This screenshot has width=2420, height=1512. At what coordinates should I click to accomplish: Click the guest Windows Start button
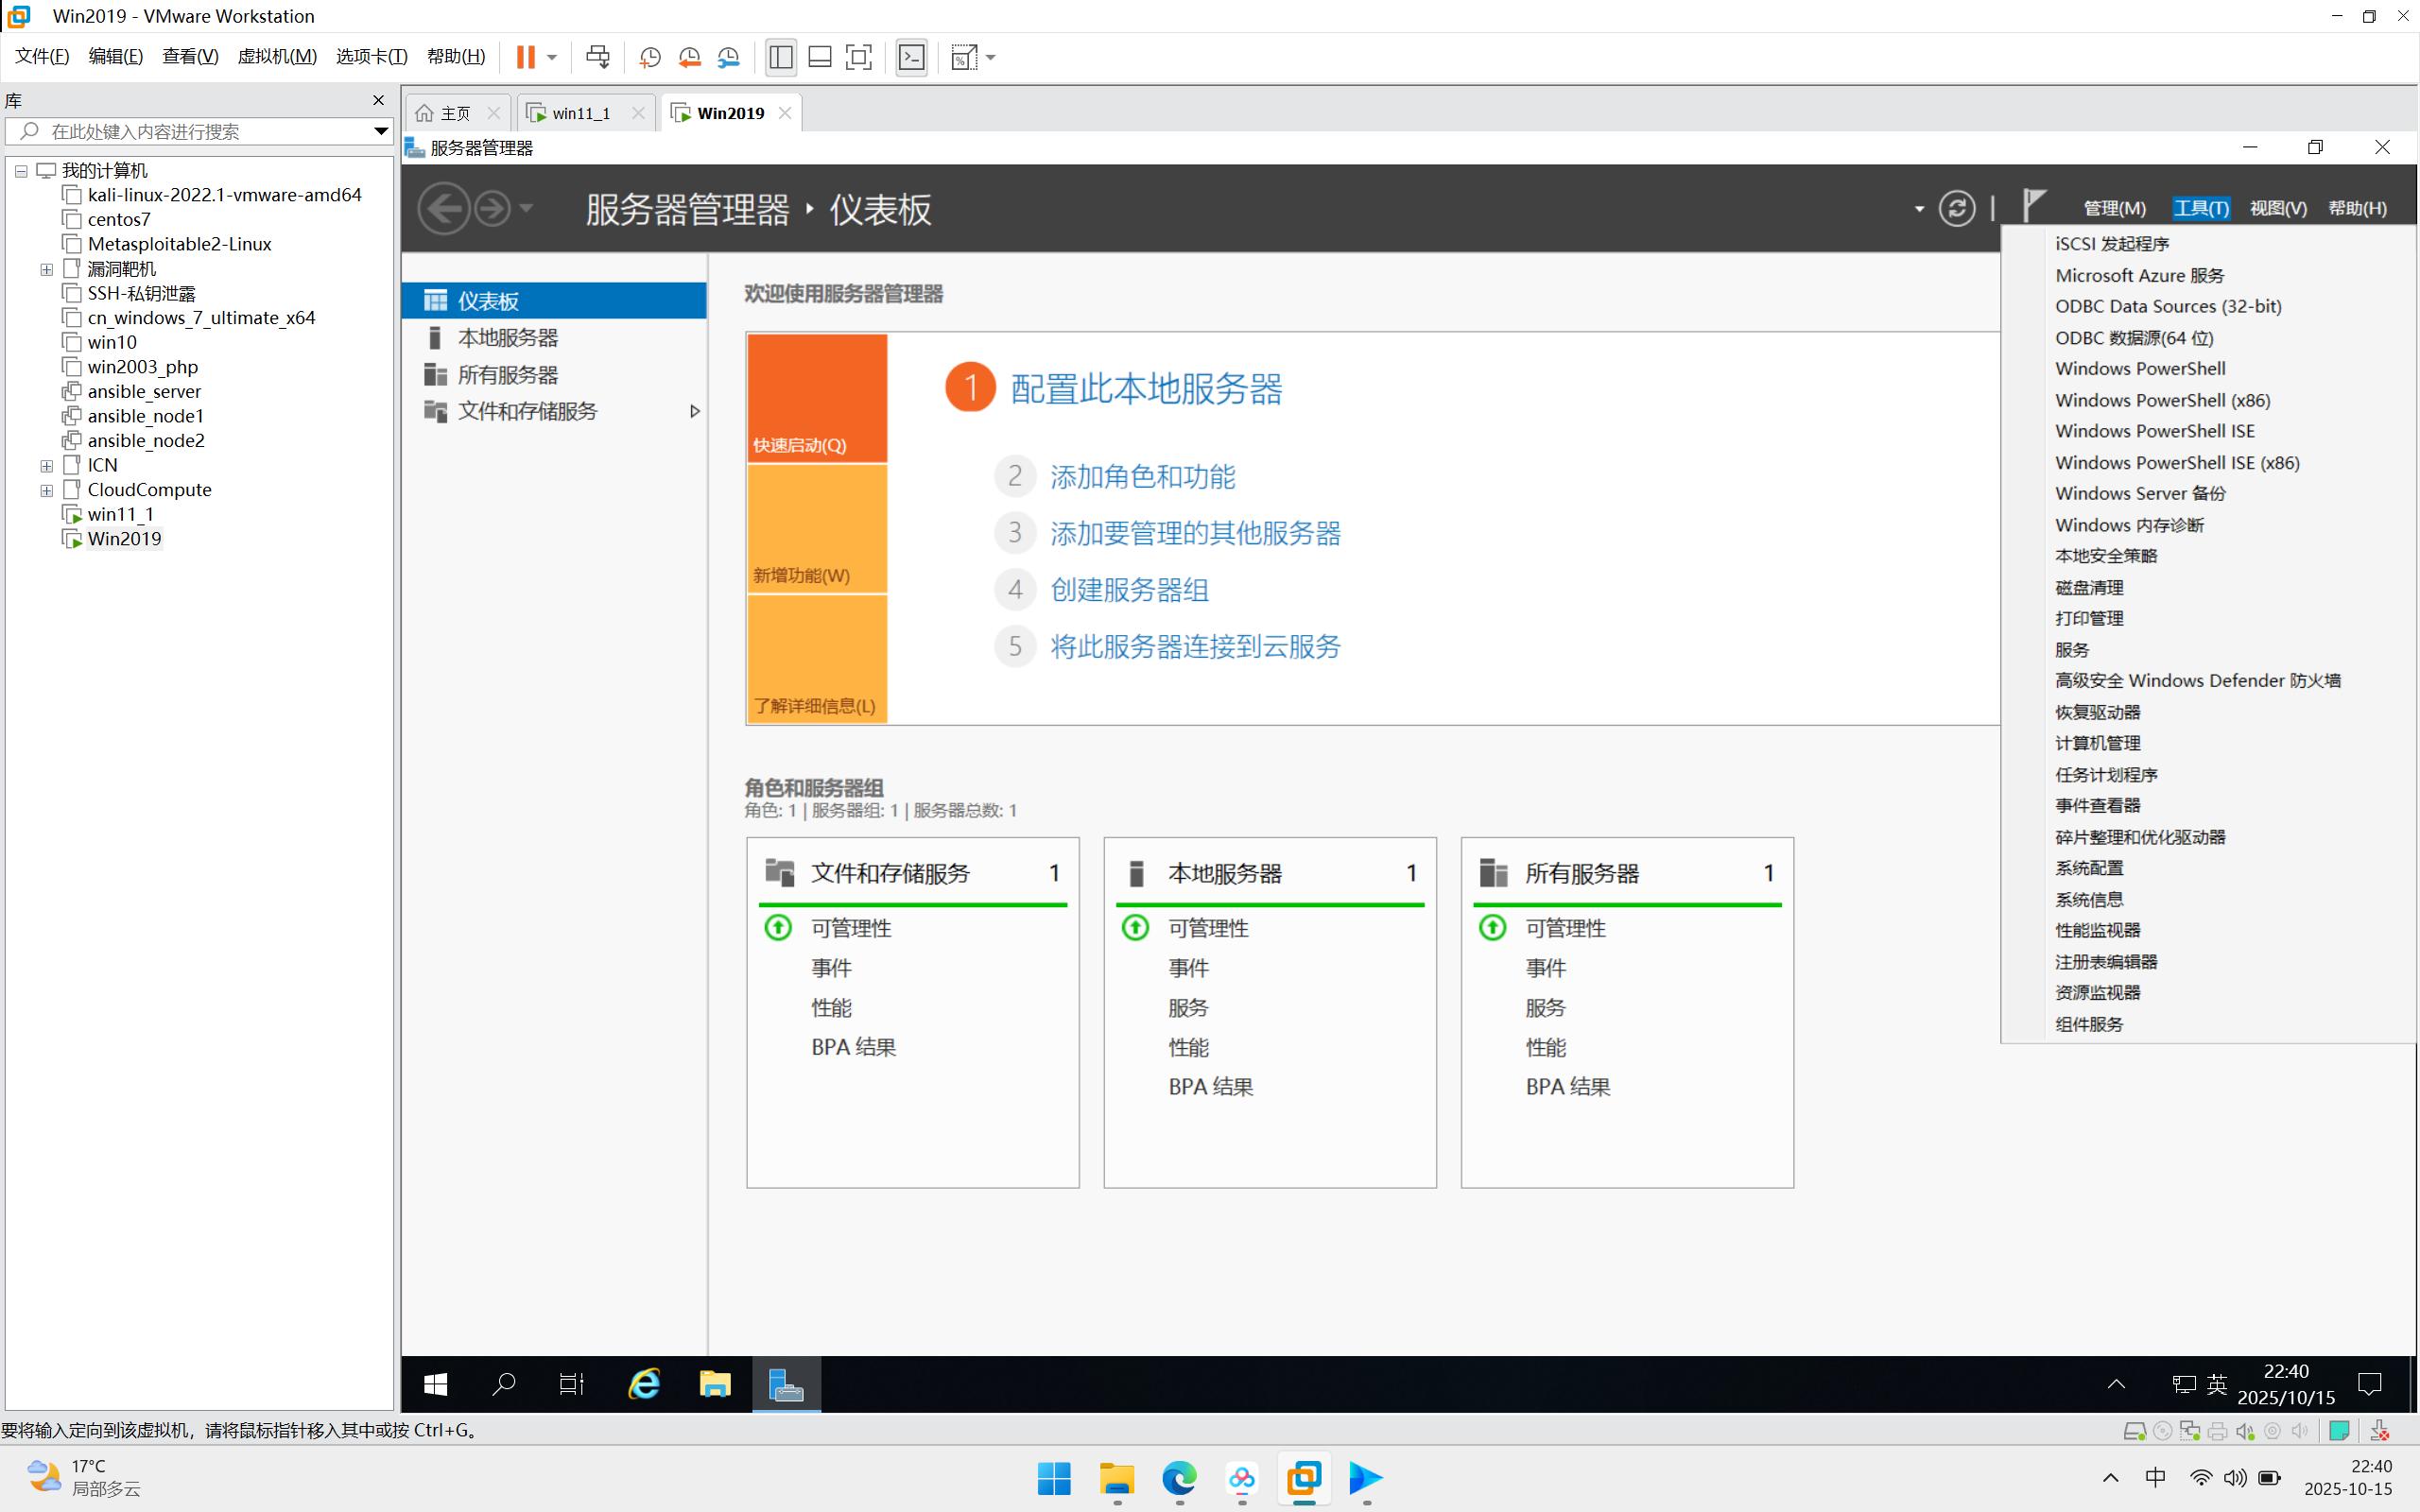click(435, 1384)
